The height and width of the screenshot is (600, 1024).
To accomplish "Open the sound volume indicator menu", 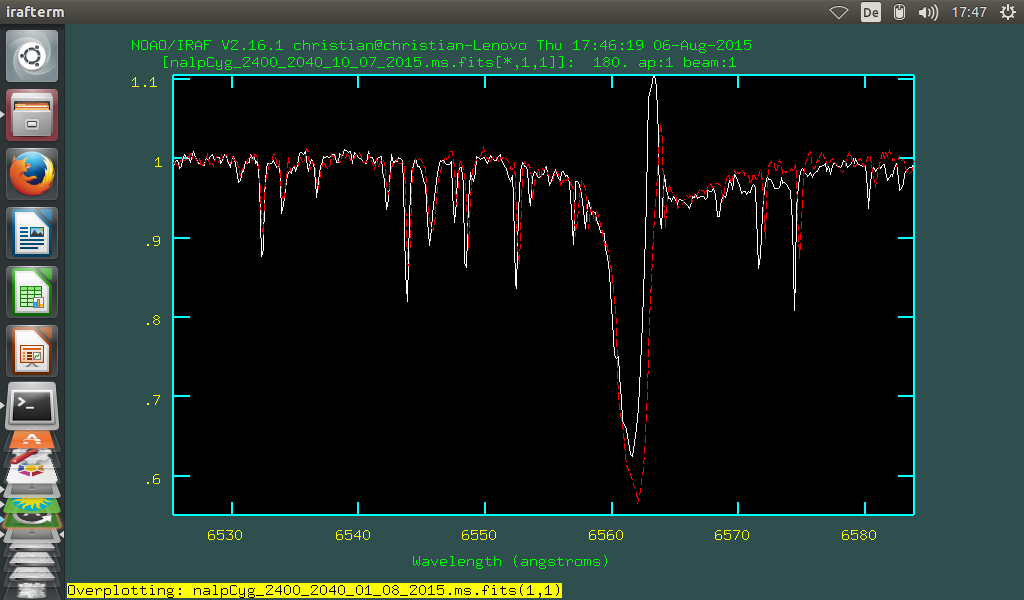I will 928,12.
